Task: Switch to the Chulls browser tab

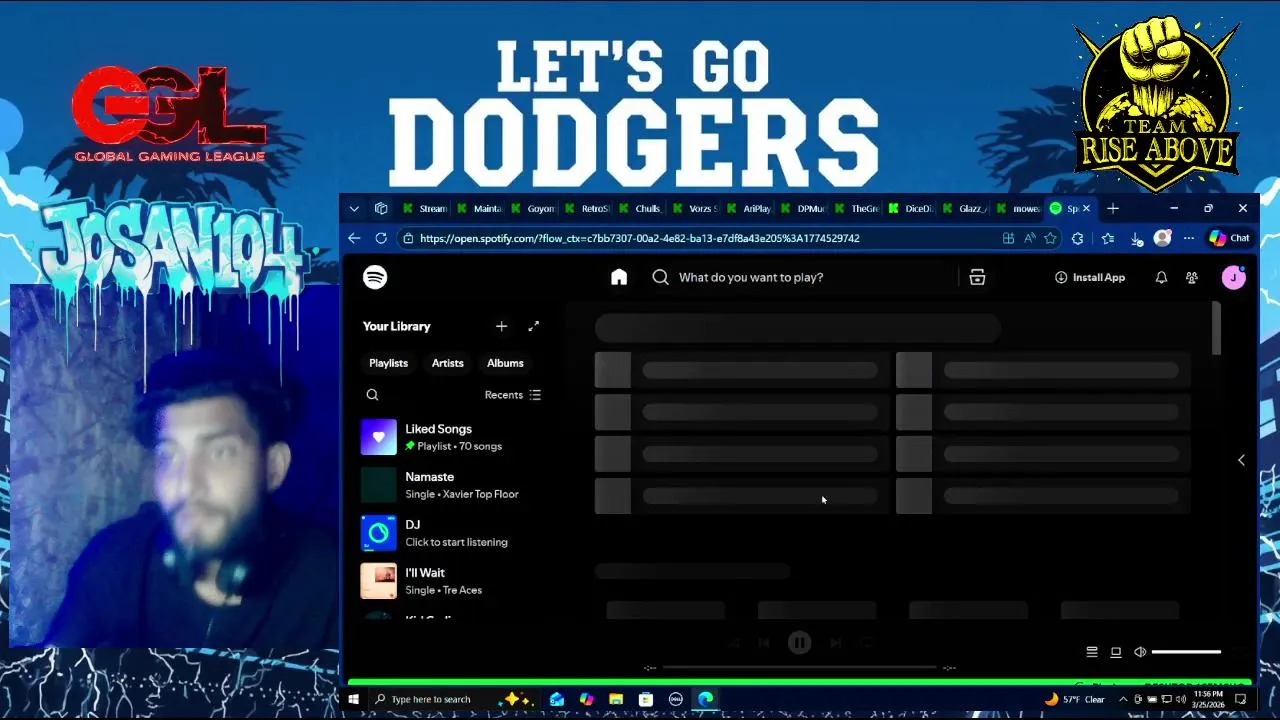Action: [641, 208]
